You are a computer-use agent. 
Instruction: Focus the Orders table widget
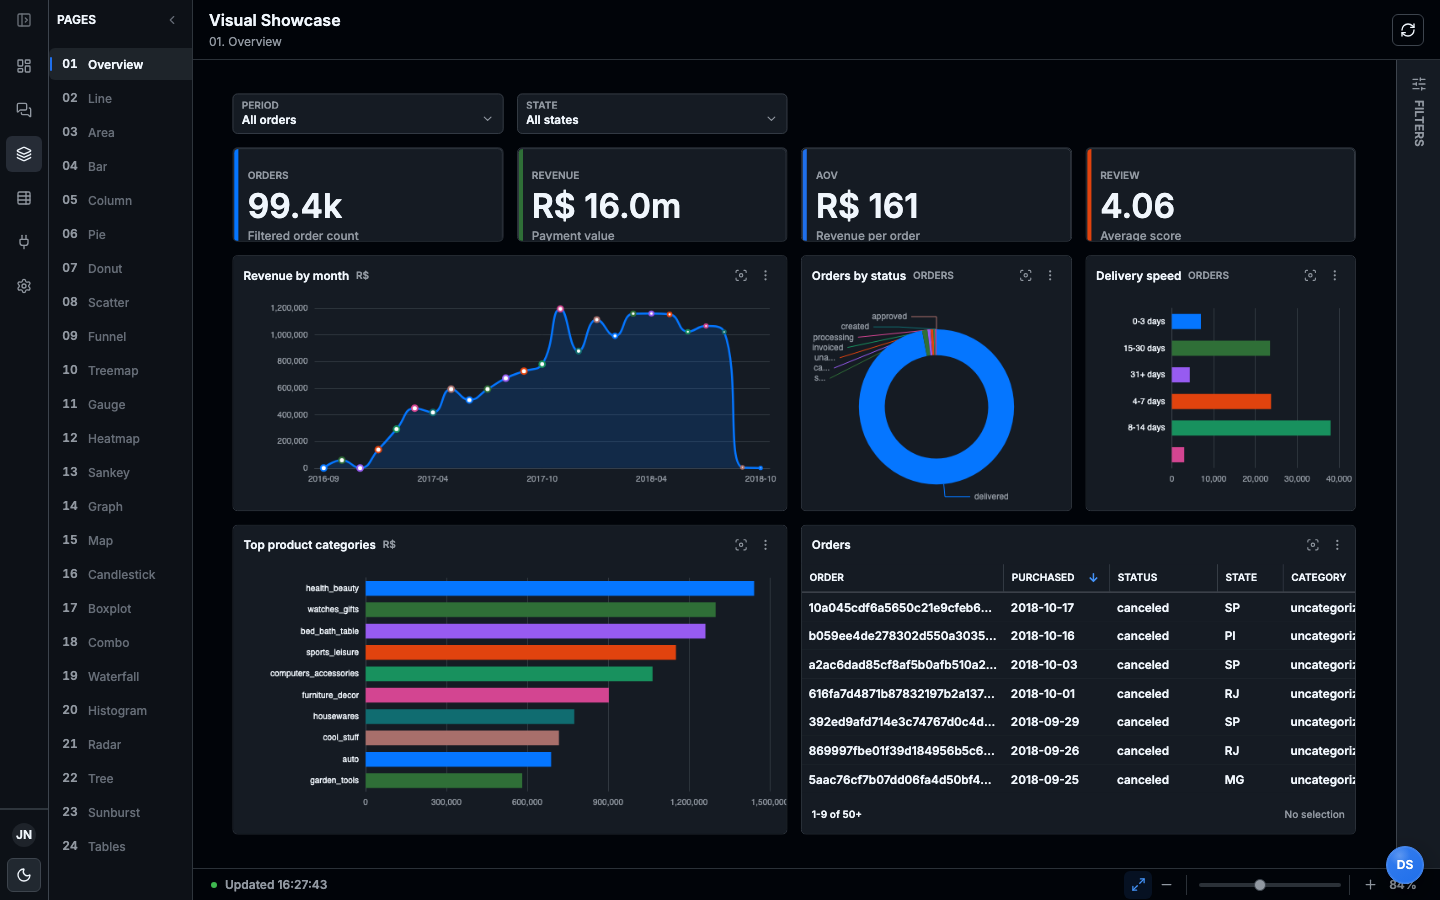(1313, 545)
